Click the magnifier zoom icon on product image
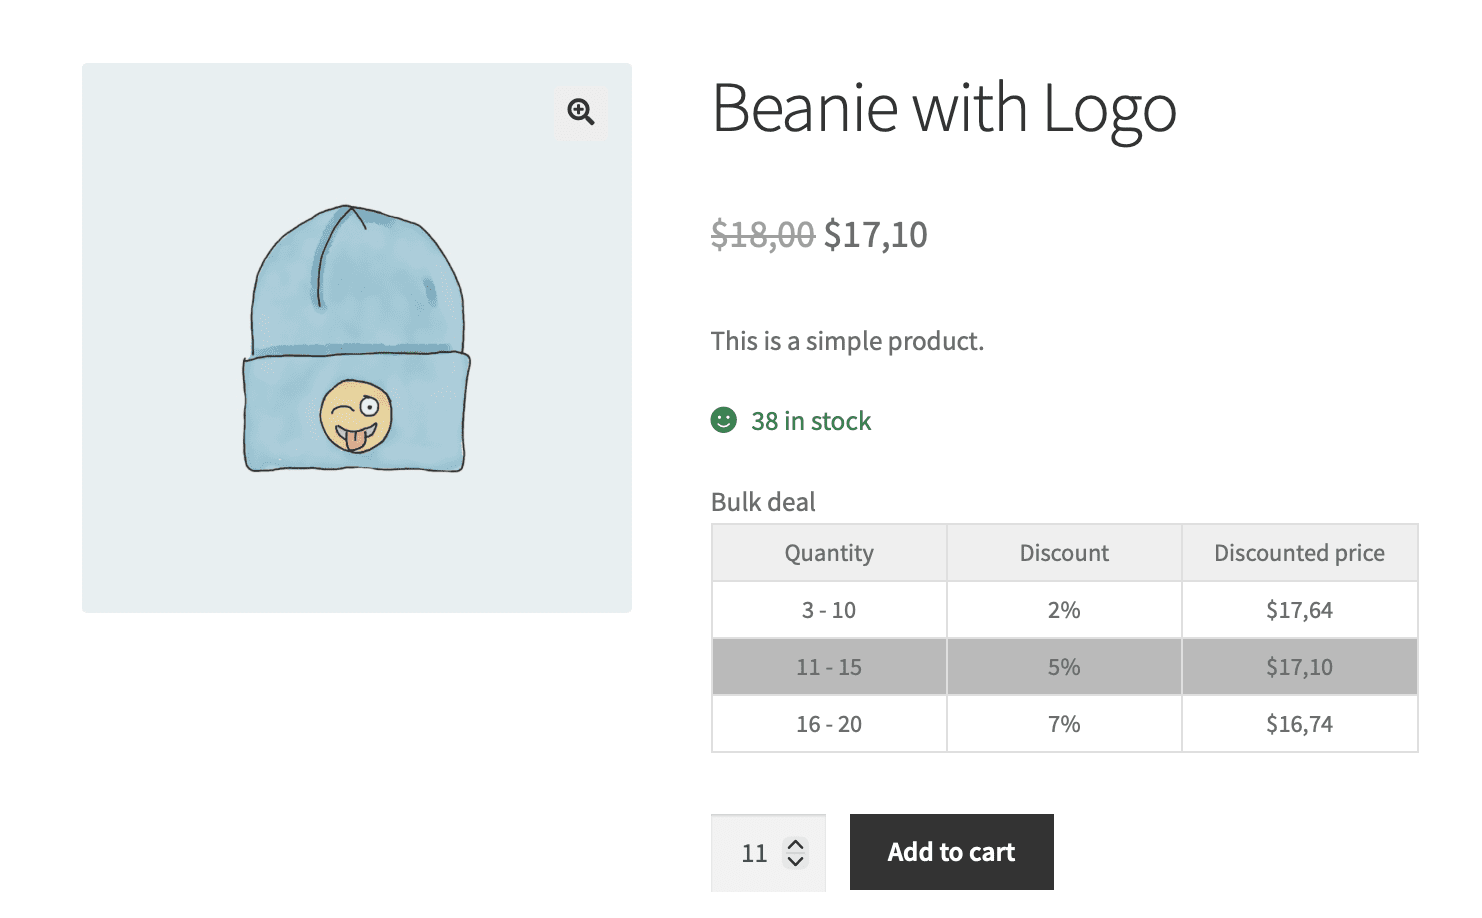The image size is (1482, 918). (581, 111)
